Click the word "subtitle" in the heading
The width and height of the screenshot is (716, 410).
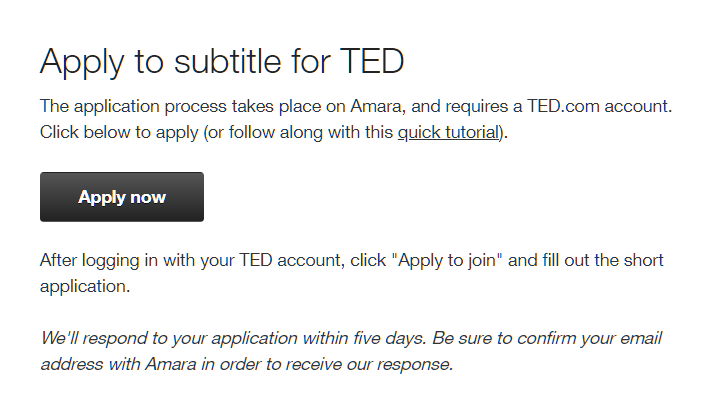tap(227, 61)
